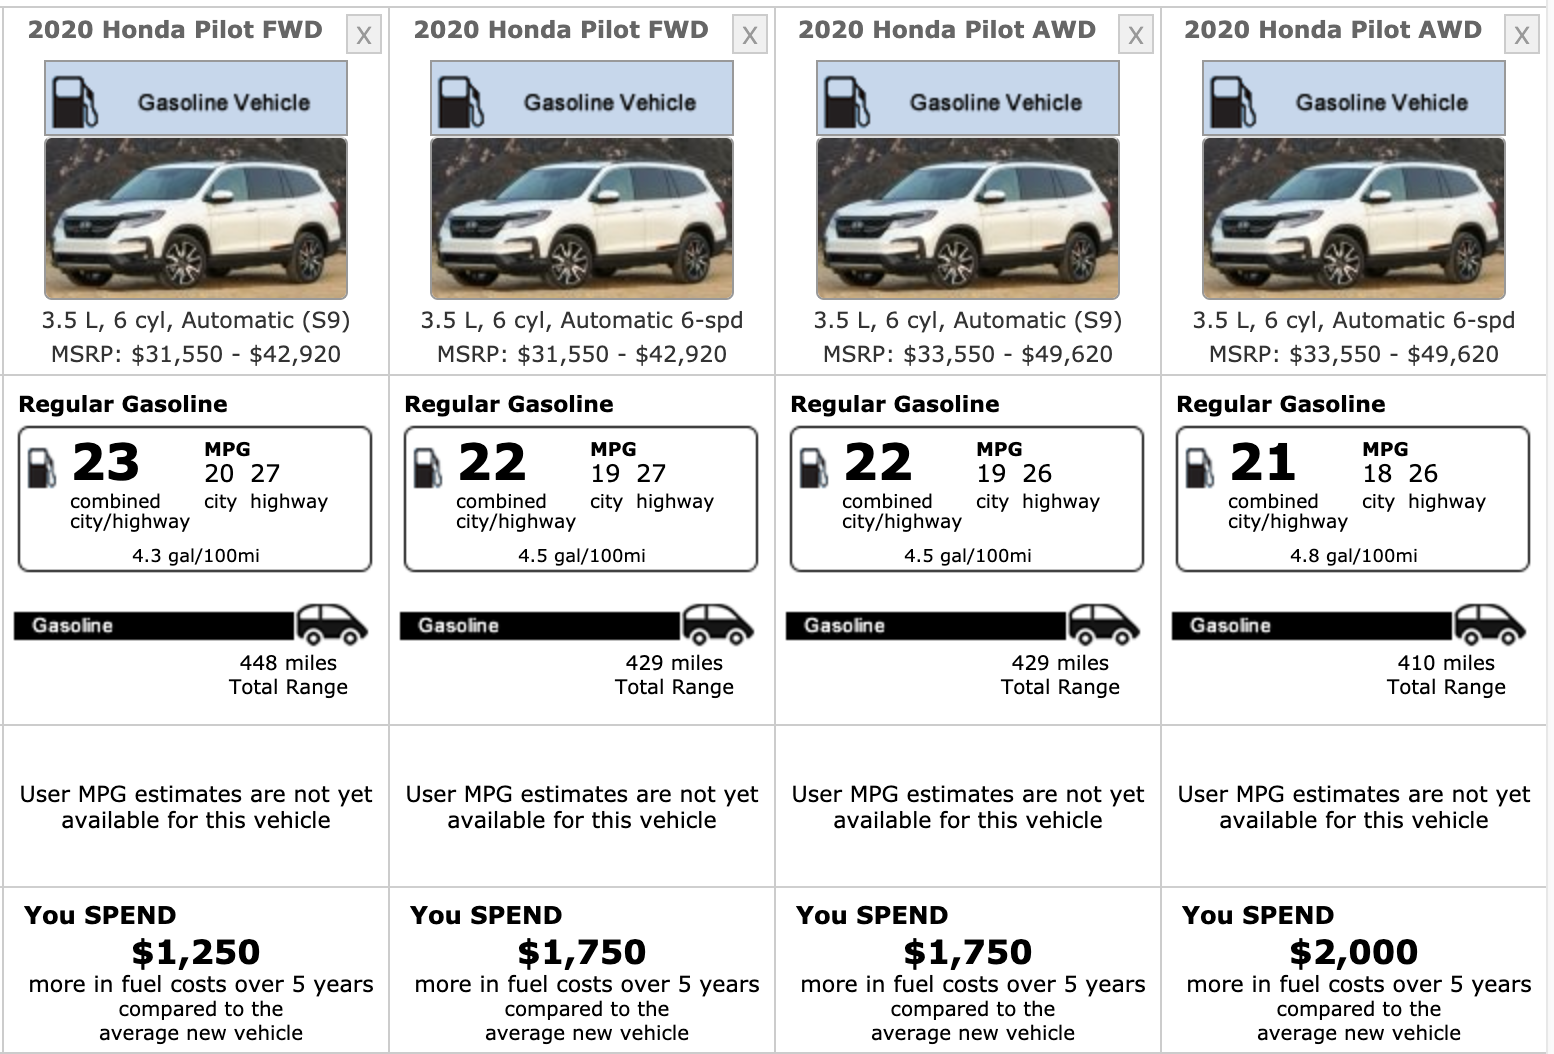
Task: Click Gasoline Vehicle banner for AWD 6-spd Pilot
Action: [x=1354, y=99]
